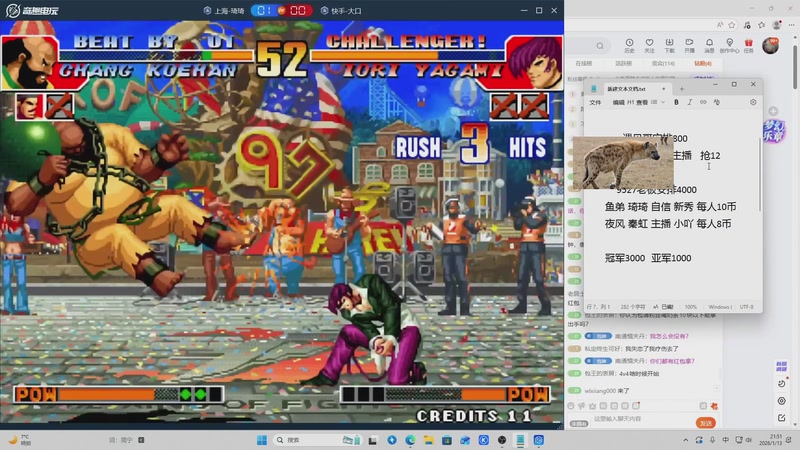This screenshot has height=450, width=800.
Task: Click the 高德电玩 logo in emulator title bar
Action: tap(32, 10)
